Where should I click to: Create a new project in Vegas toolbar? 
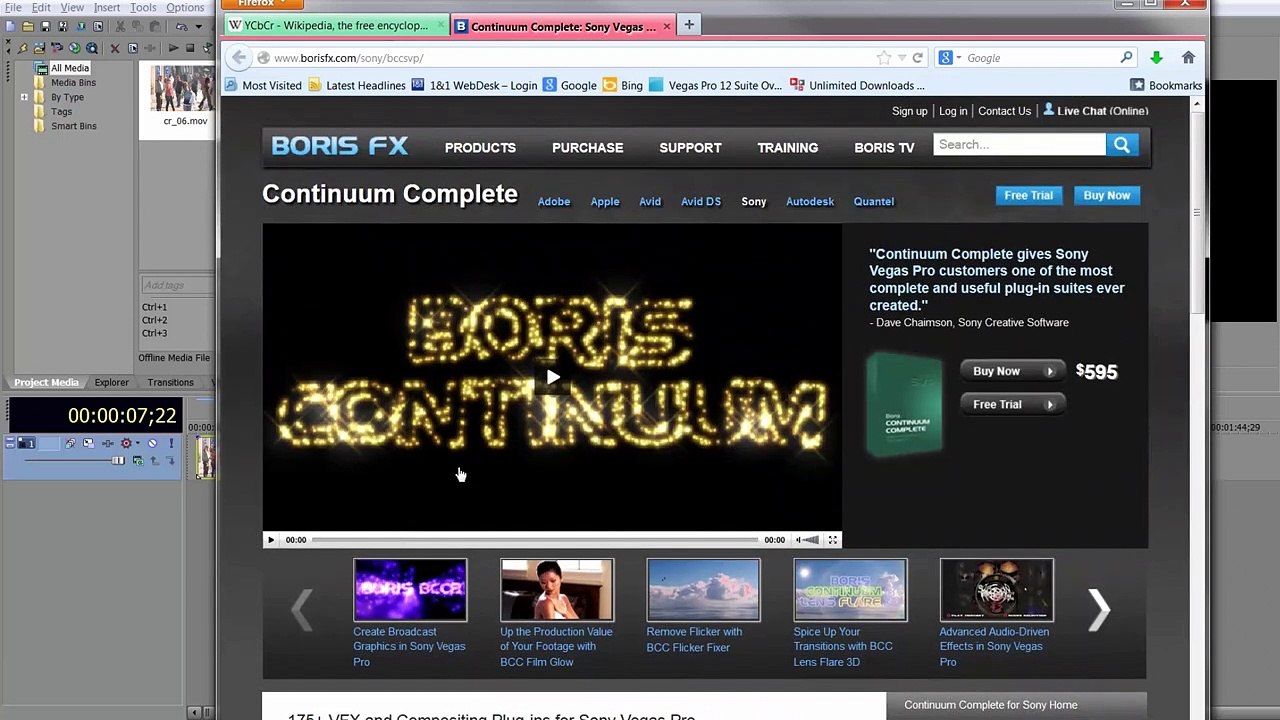(x=9, y=26)
